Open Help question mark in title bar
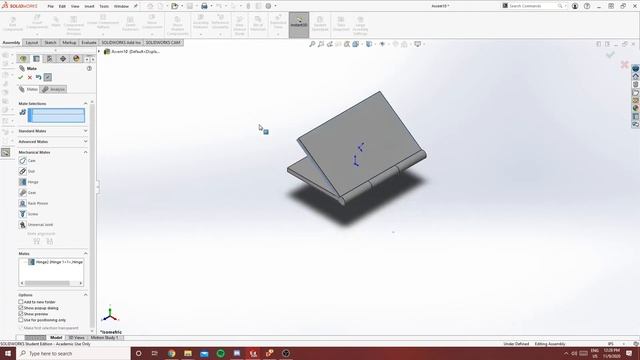 [x=587, y=6]
